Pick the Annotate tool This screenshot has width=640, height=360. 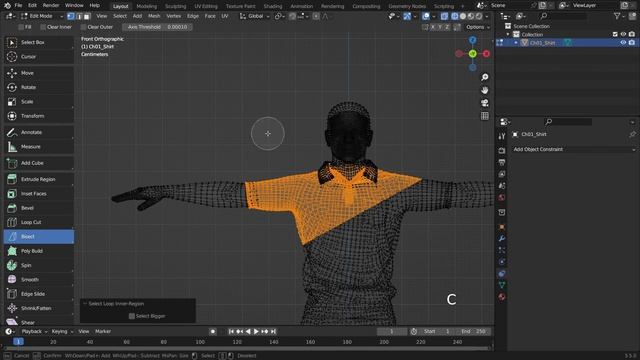pyautogui.click(x=39, y=132)
